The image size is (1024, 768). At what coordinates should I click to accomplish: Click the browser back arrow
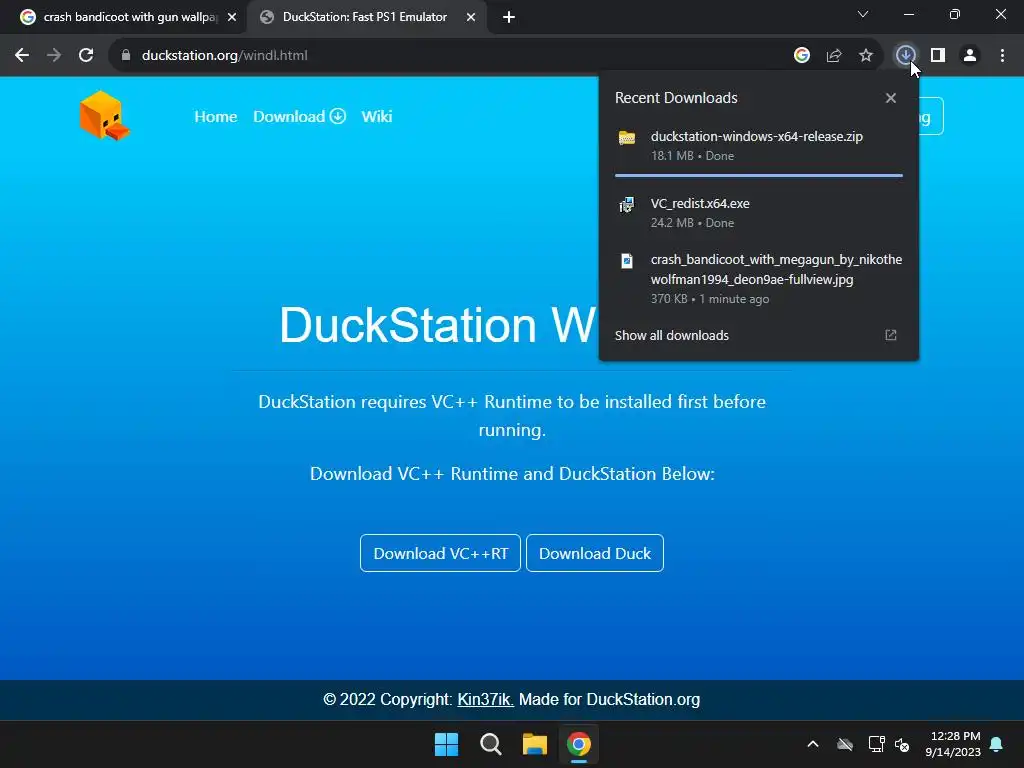coord(22,56)
